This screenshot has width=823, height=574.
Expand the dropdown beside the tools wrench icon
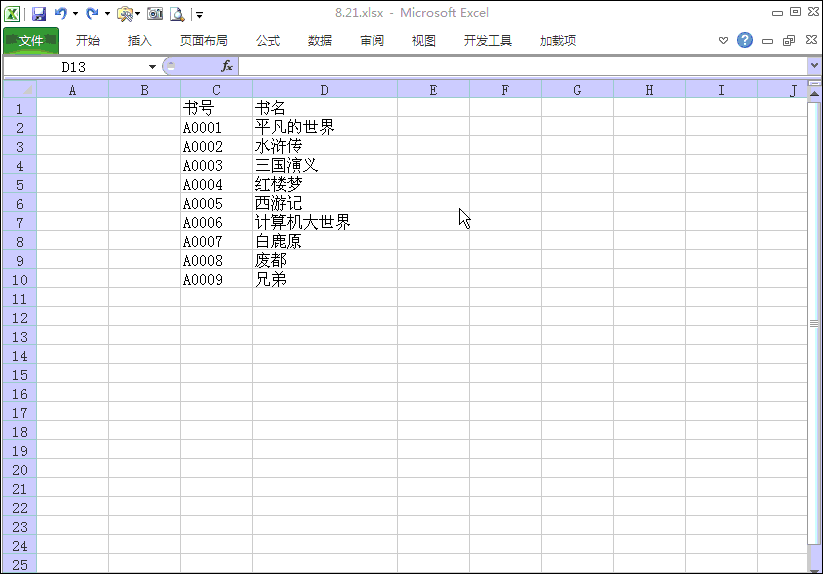coord(138,14)
